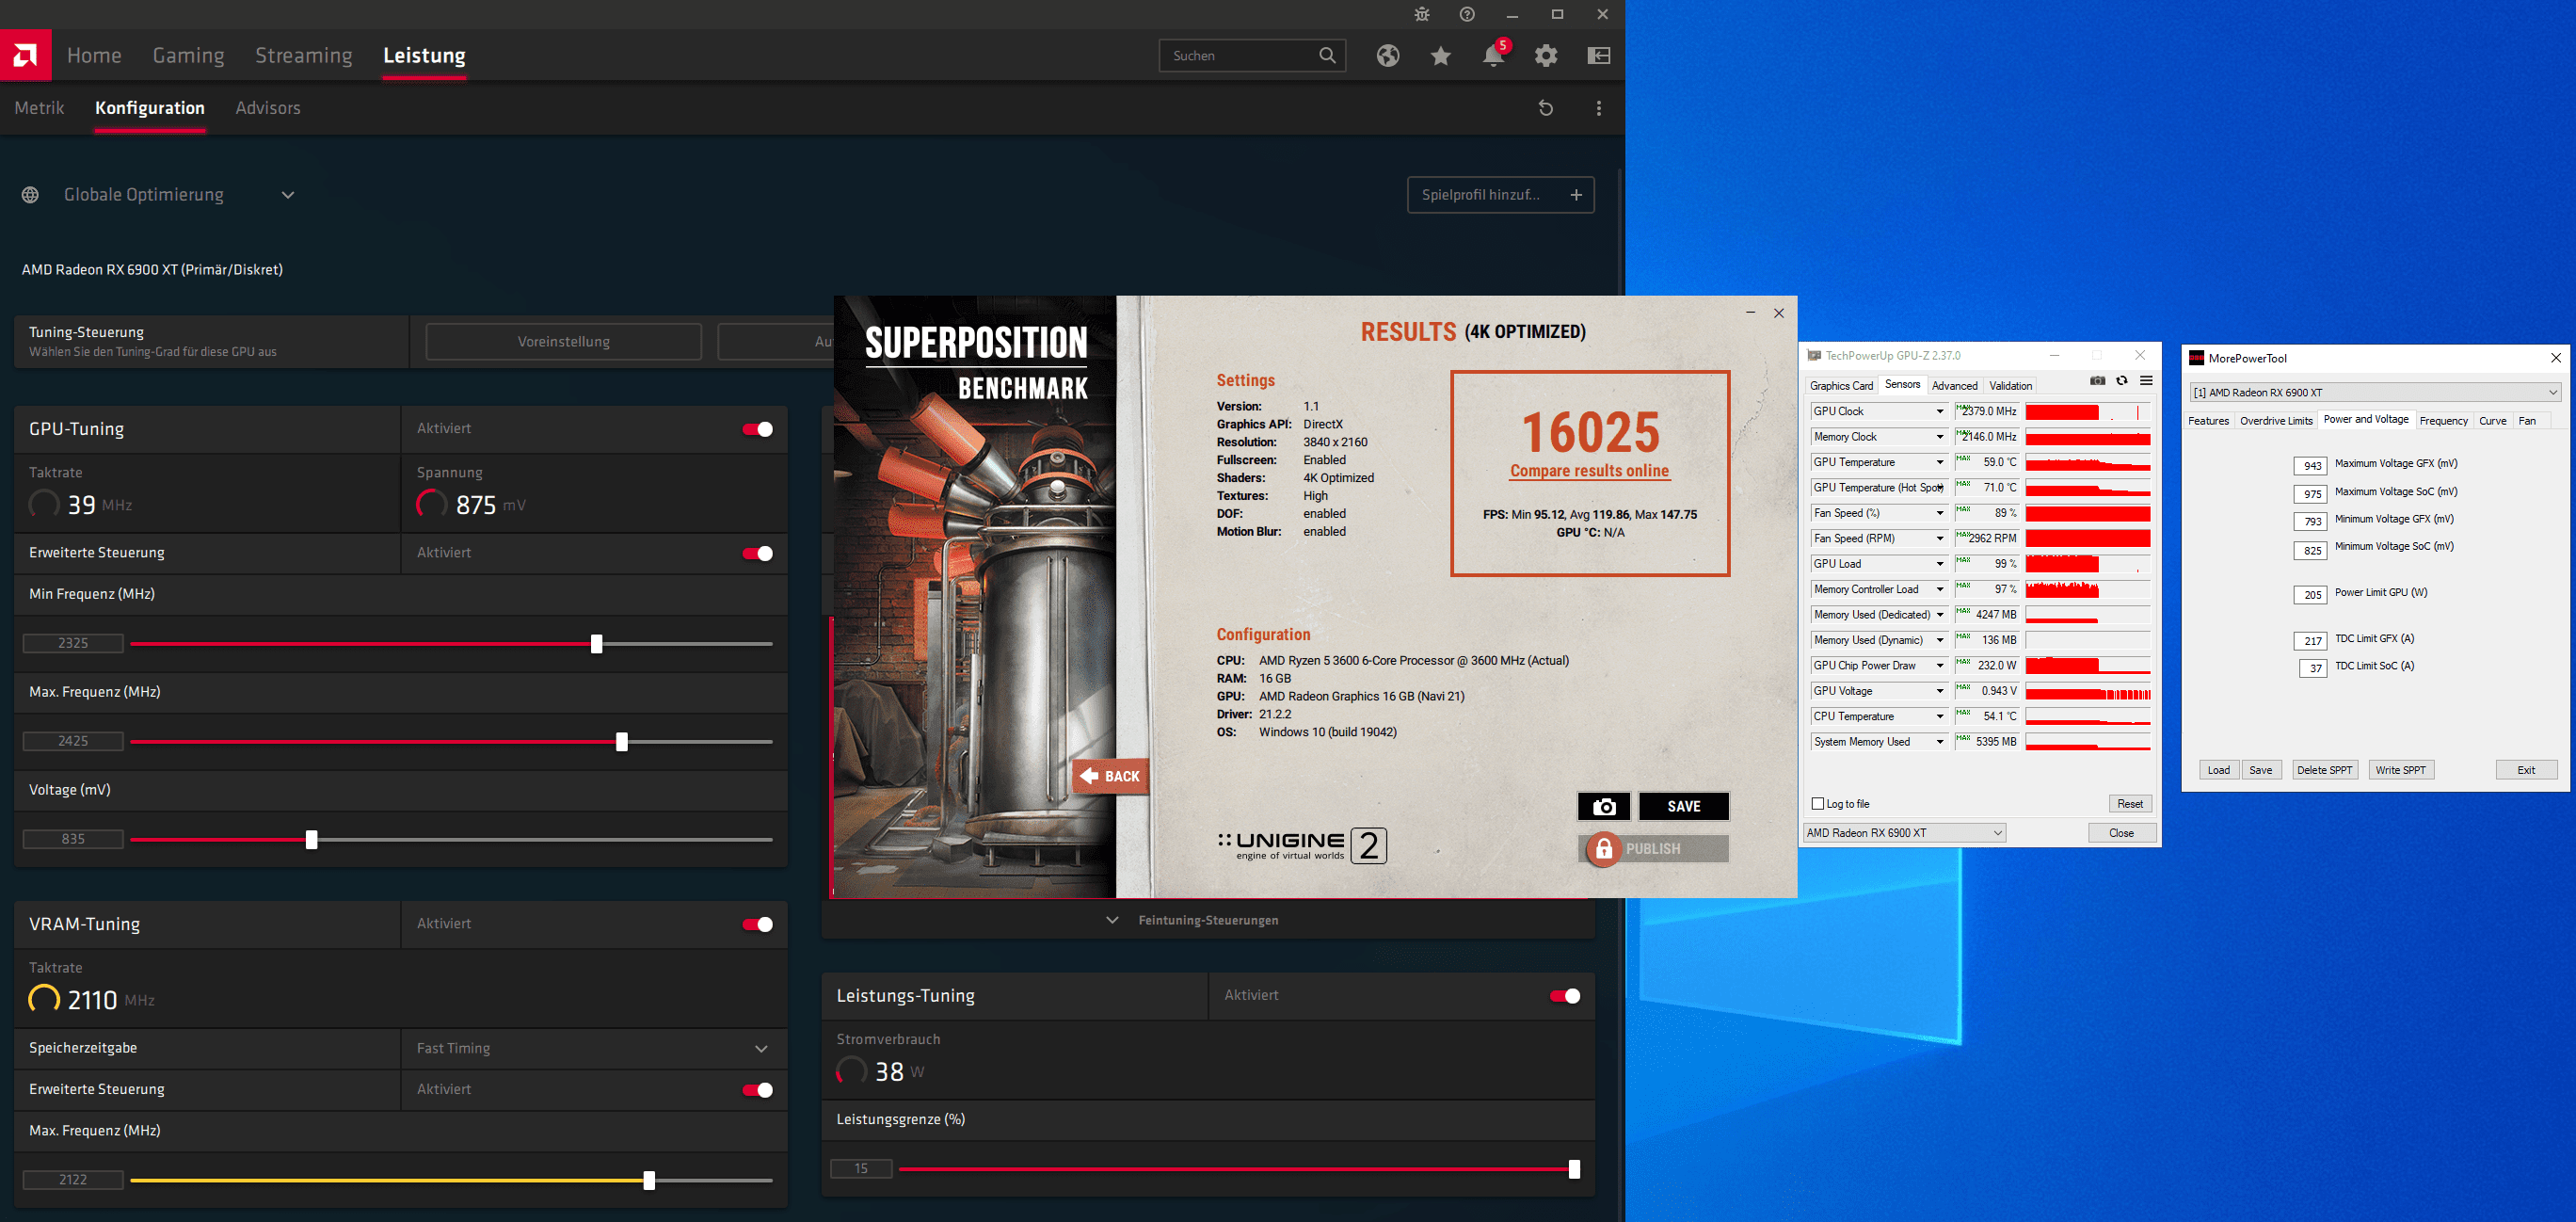Click the AMD logo home icon
This screenshot has height=1222, width=2576.
click(25, 55)
